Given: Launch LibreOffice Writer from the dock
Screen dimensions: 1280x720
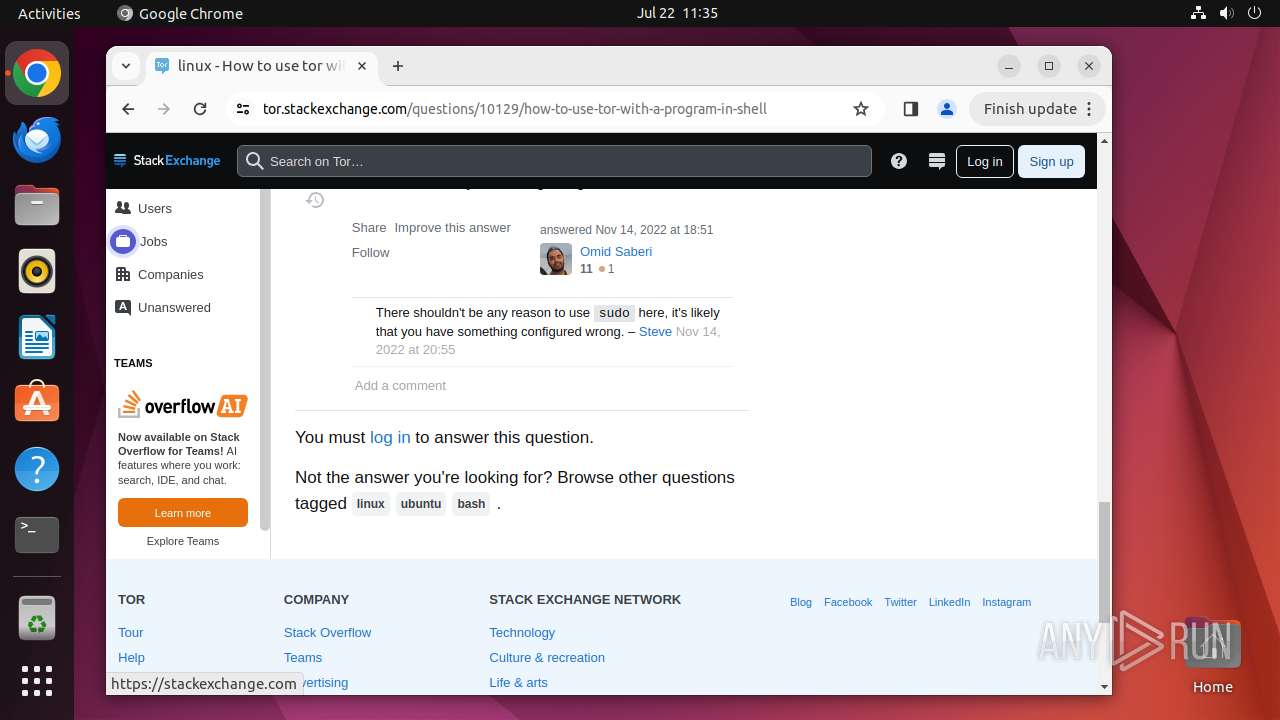Looking at the screenshot, I should click(37, 337).
